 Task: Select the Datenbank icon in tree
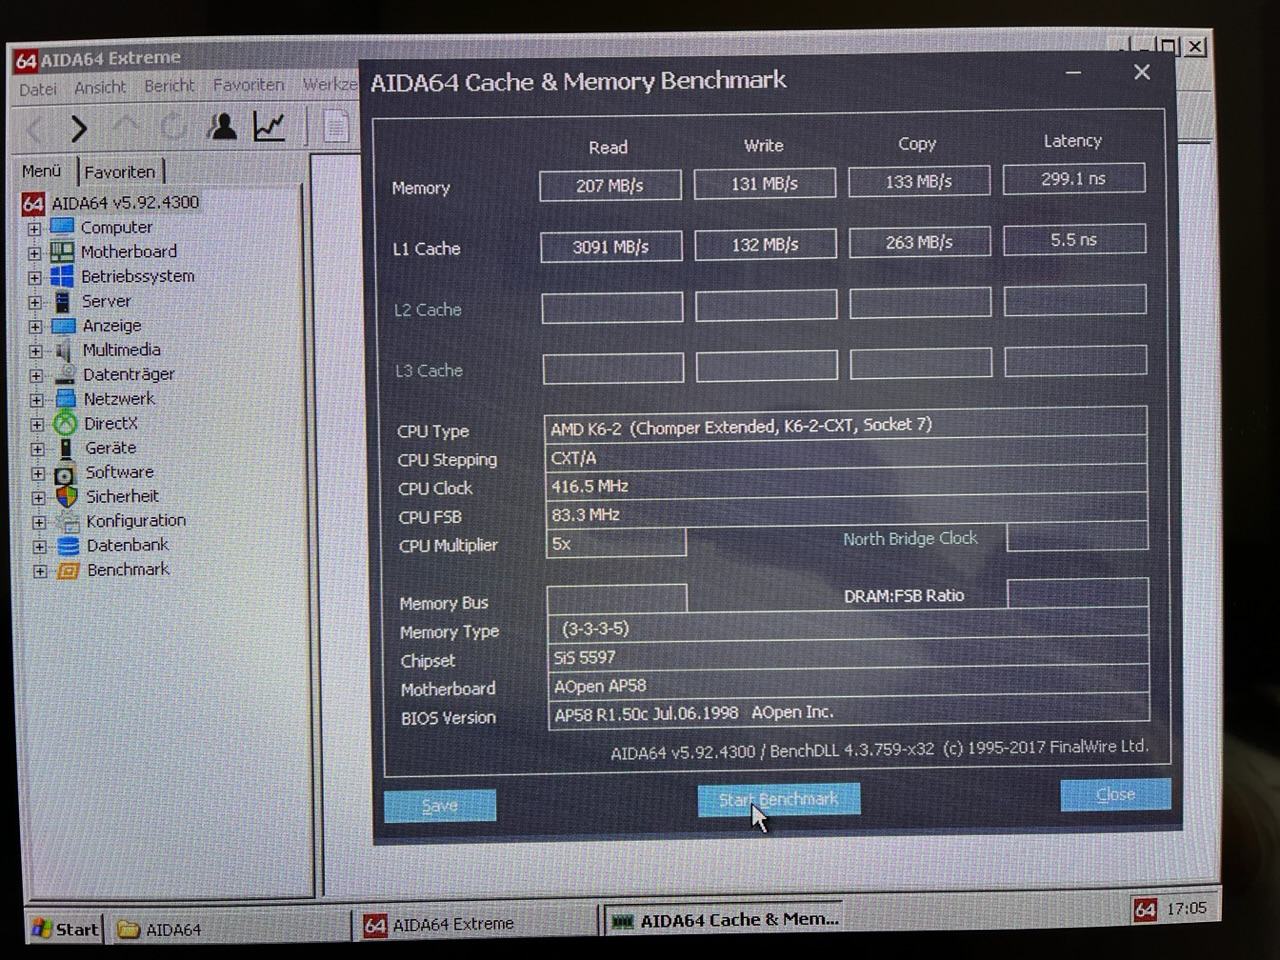[x=68, y=546]
